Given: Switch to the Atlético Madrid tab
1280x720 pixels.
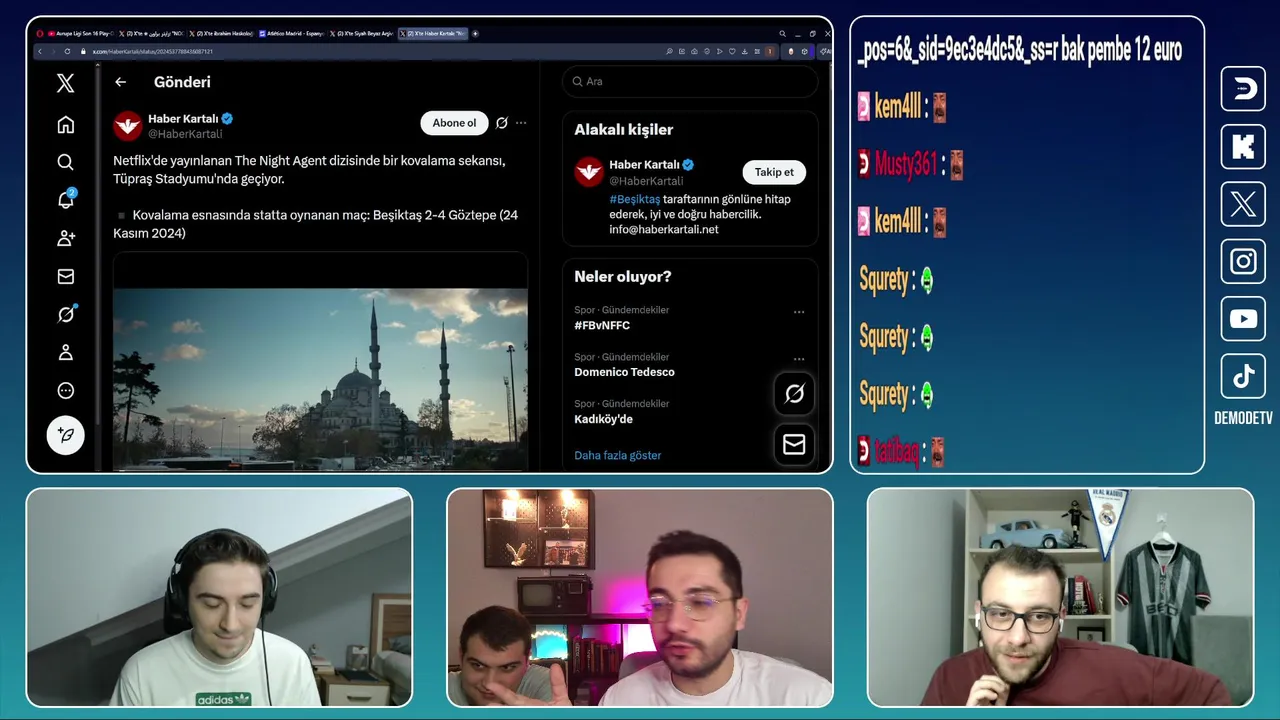Looking at the screenshot, I should click(292, 34).
